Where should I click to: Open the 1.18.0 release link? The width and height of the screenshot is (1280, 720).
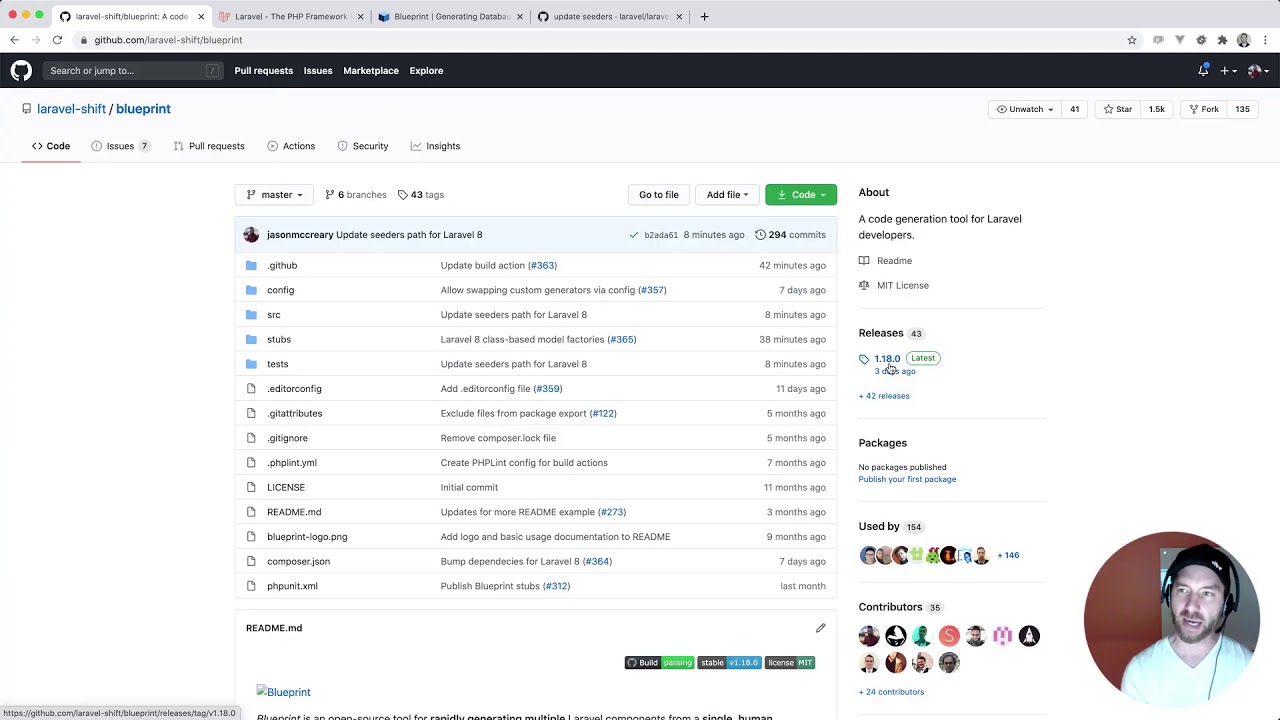pos(887,358)
